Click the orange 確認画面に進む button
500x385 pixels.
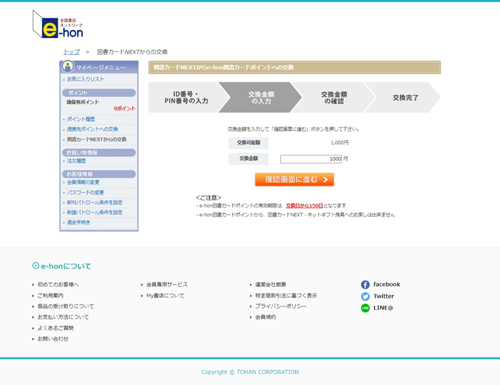coord(294,180)
